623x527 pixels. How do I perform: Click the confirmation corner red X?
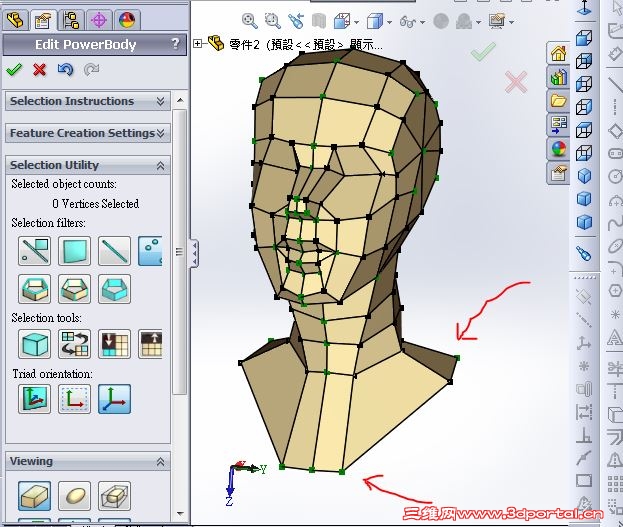point(516,81)
